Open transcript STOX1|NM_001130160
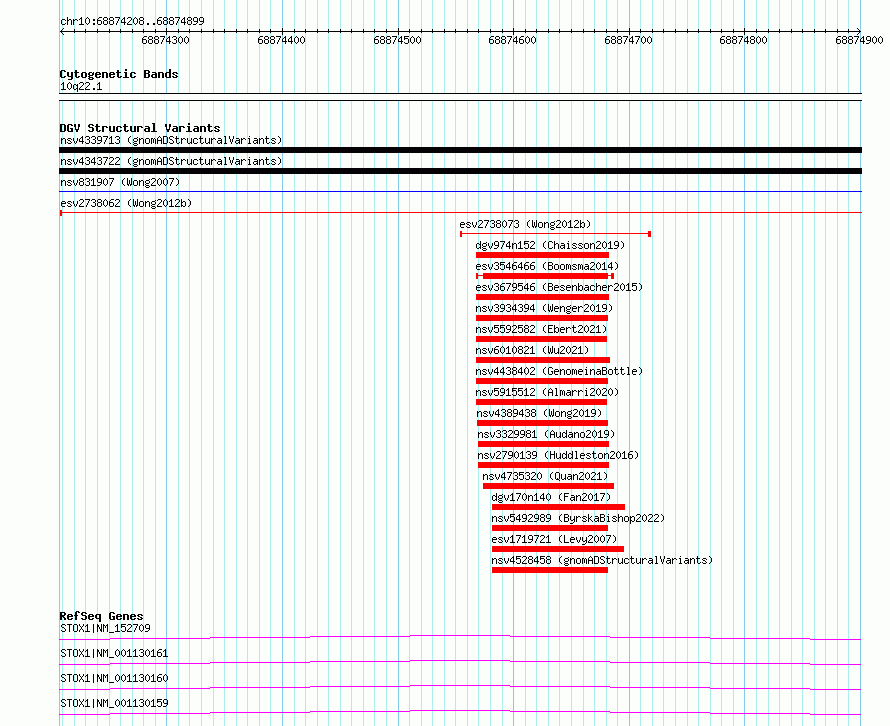890x726 pixels. tap(114, 678)
